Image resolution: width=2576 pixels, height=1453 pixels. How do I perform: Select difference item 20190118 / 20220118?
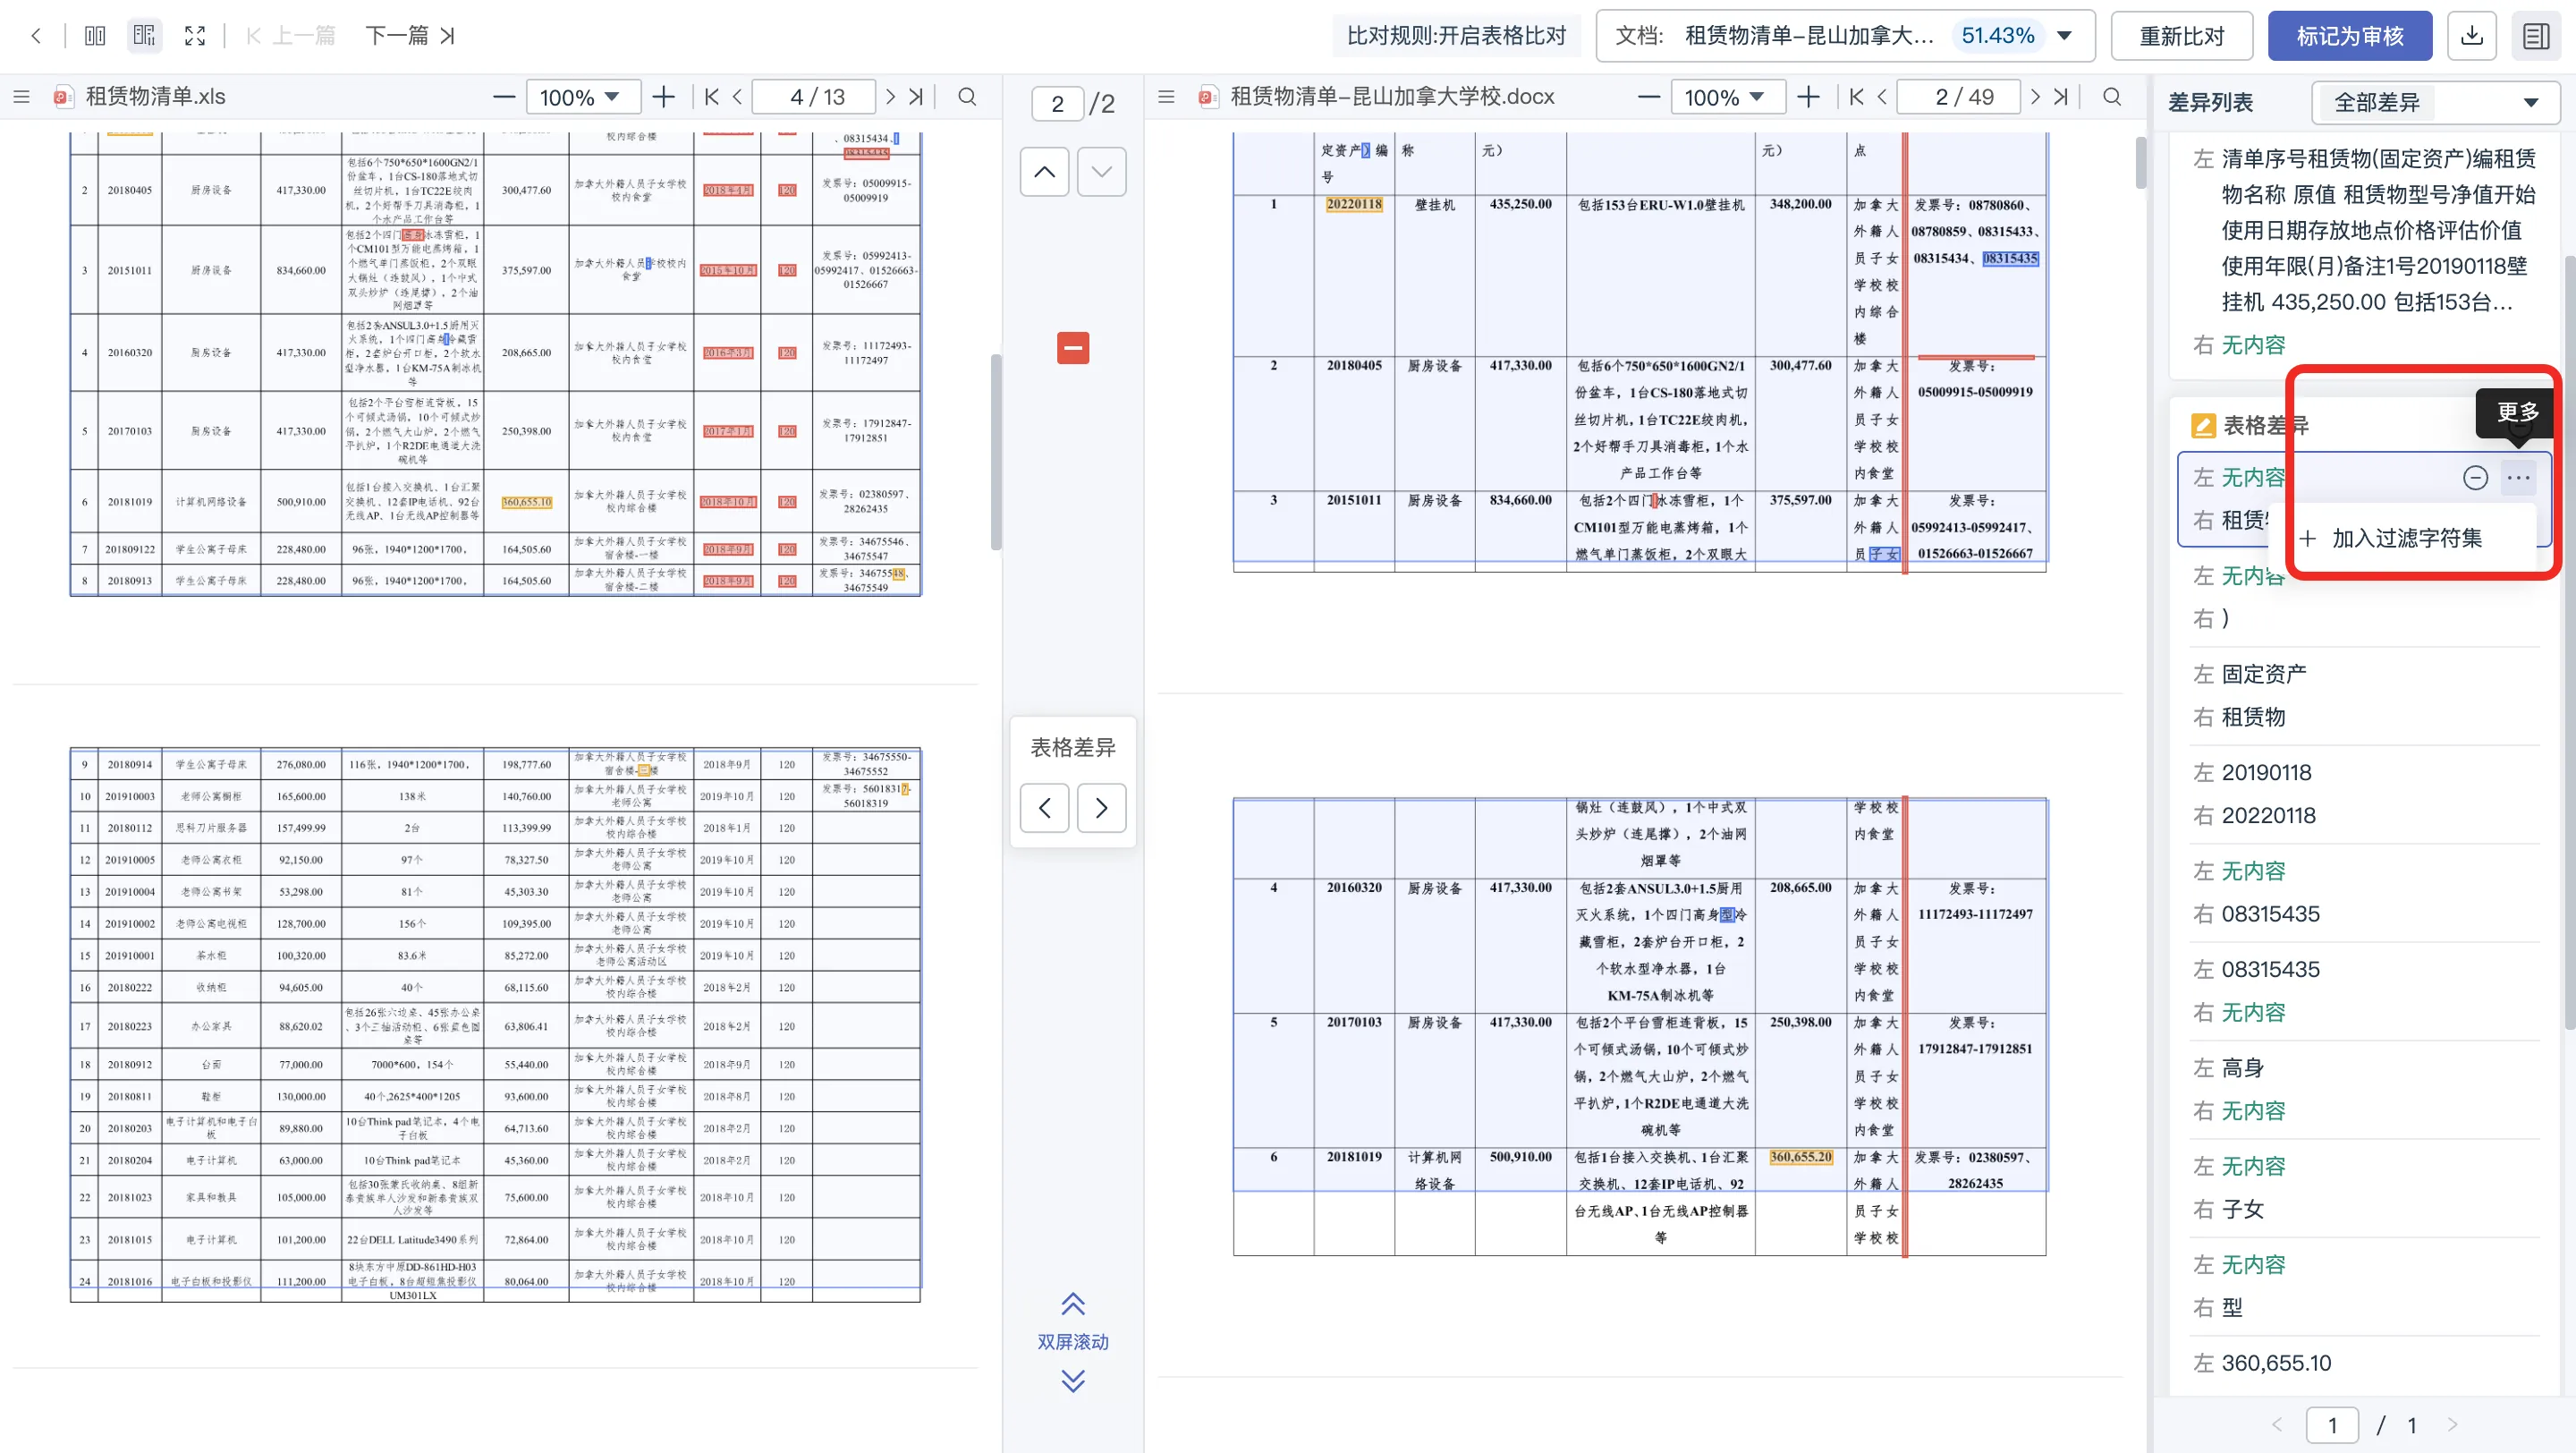coord(2364,794)
